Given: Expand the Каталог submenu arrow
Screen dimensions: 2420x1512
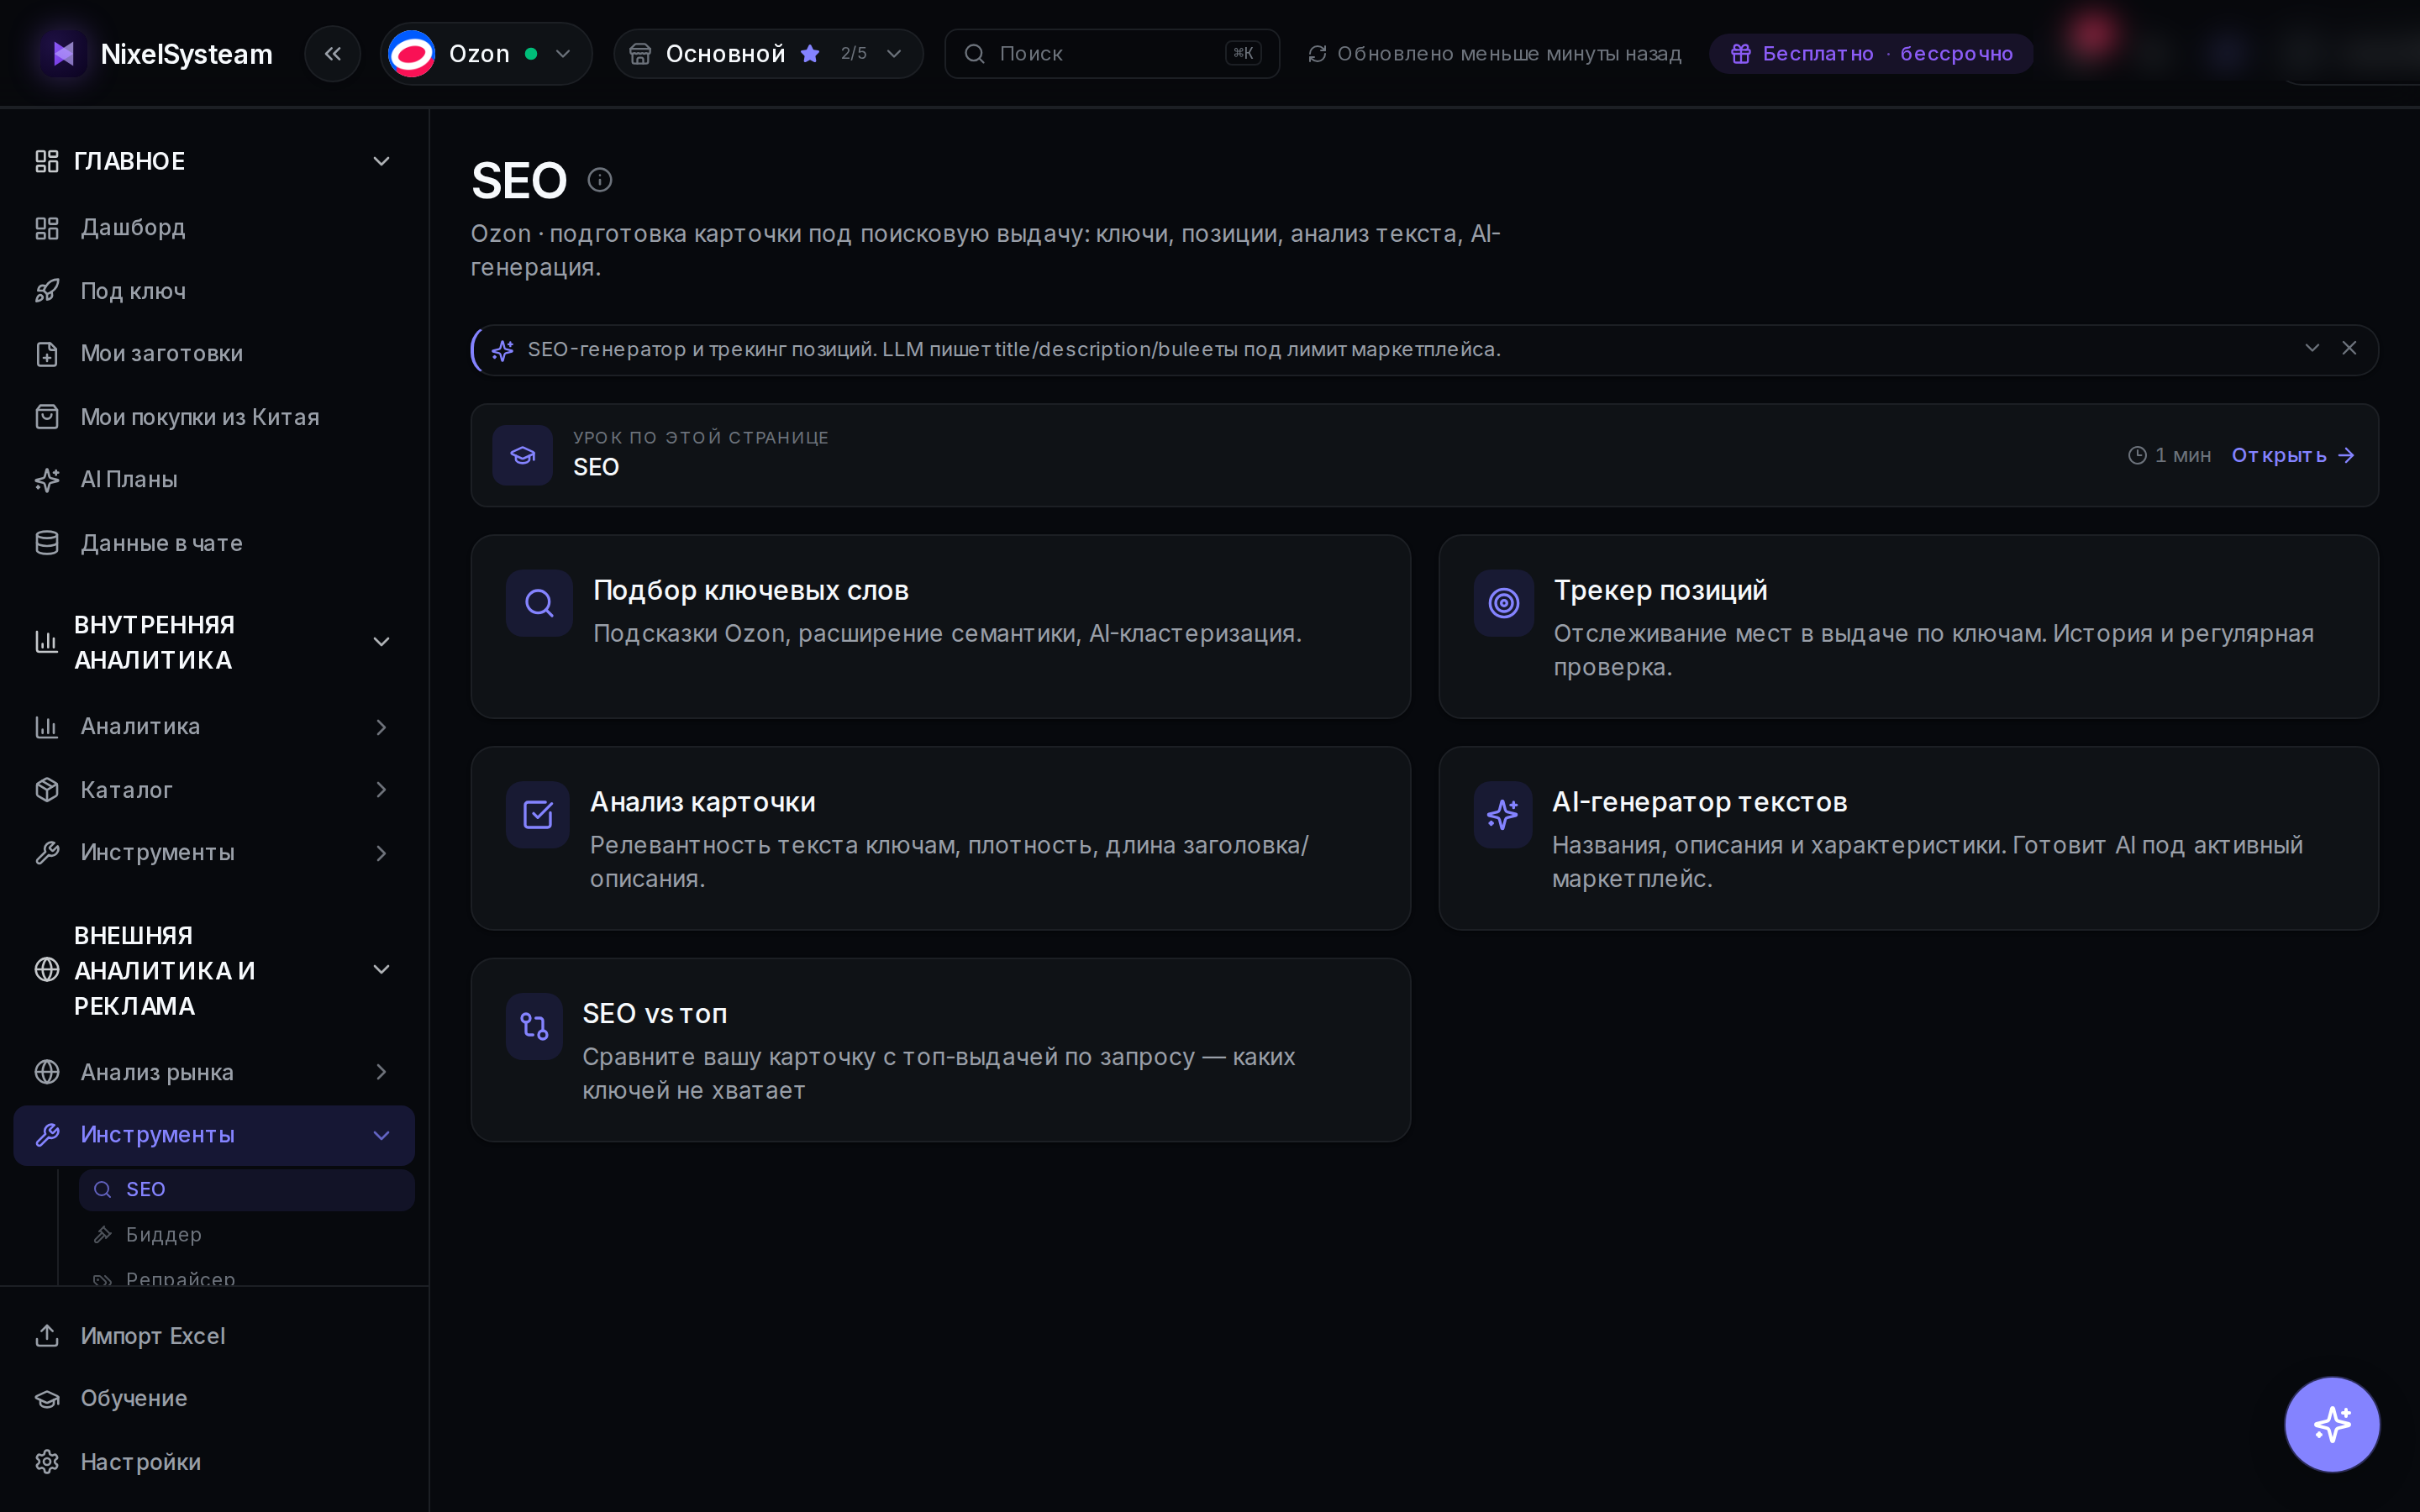Looking at the screenshot, I should pyautogui.click(x=381, y=790).
